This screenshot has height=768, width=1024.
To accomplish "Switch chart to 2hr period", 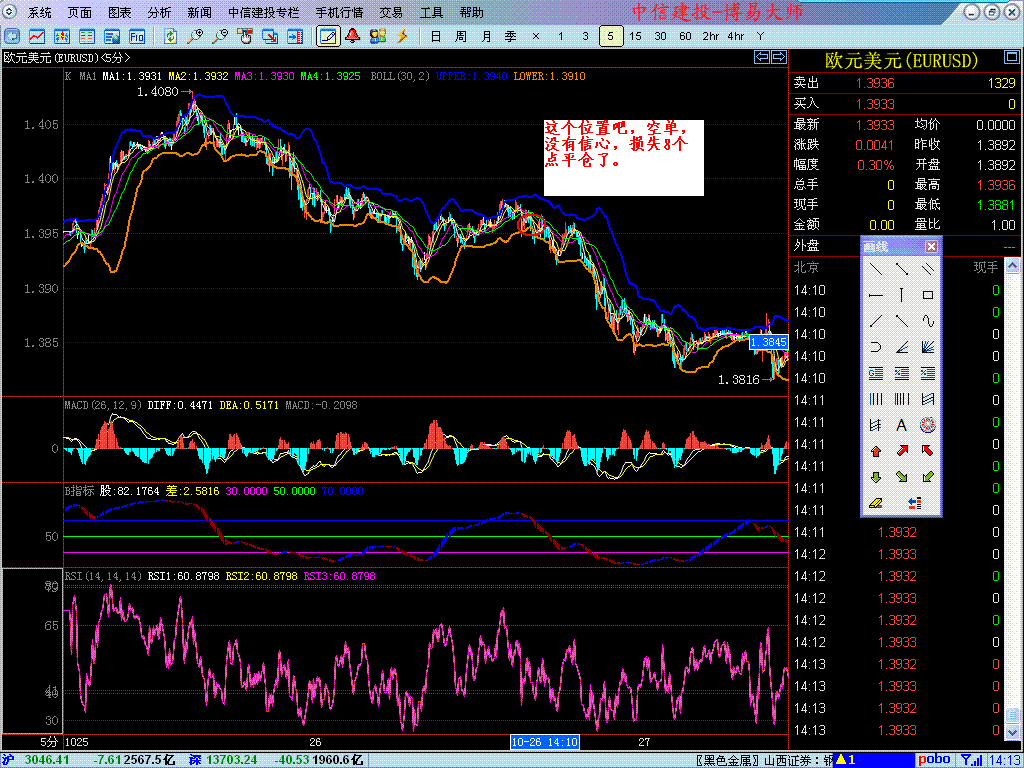I will (x=711, y=37).
